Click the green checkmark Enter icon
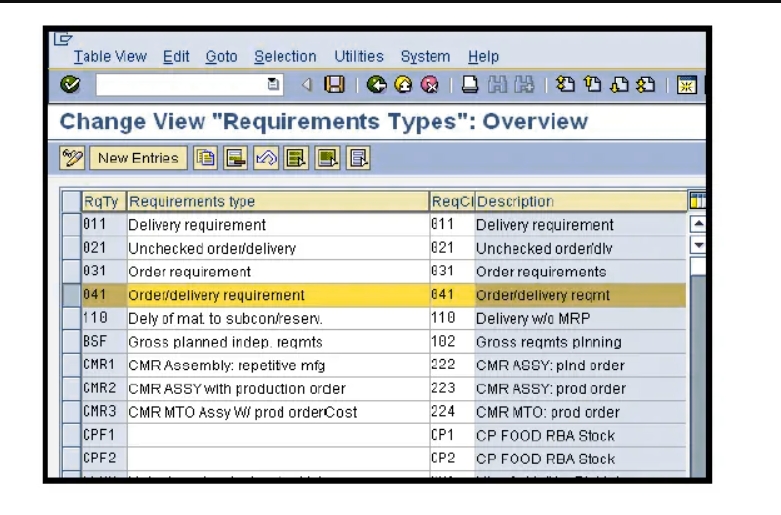Screen dimensions: 781x515 pyautogui.click(x=70, y=84)
